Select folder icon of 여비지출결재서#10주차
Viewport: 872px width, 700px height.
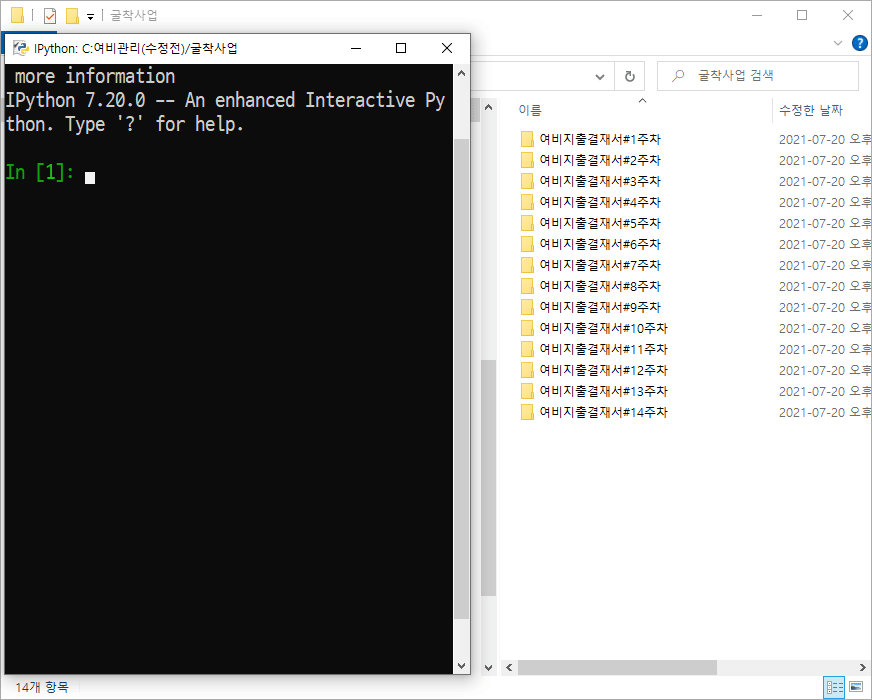tap(527, 328)
